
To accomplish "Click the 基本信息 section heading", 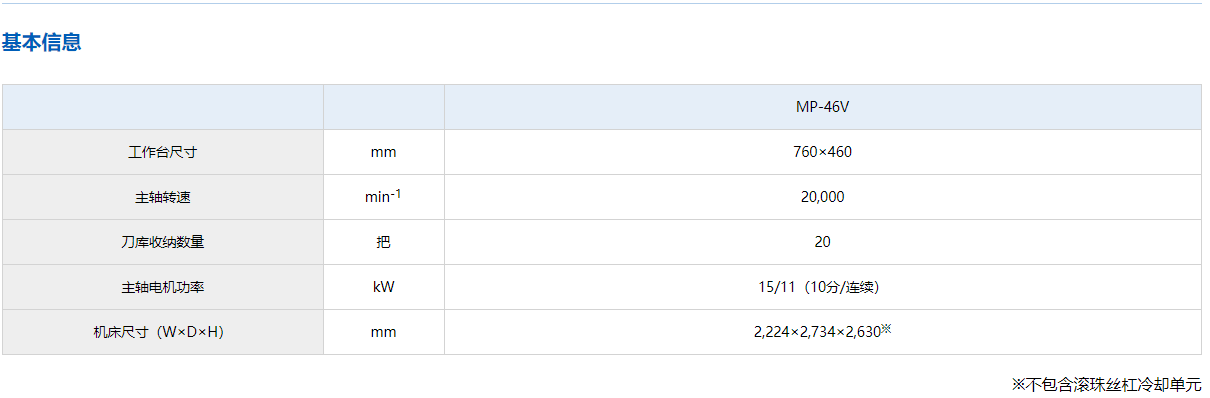I will pyautogui.click(x=41, y=42).
